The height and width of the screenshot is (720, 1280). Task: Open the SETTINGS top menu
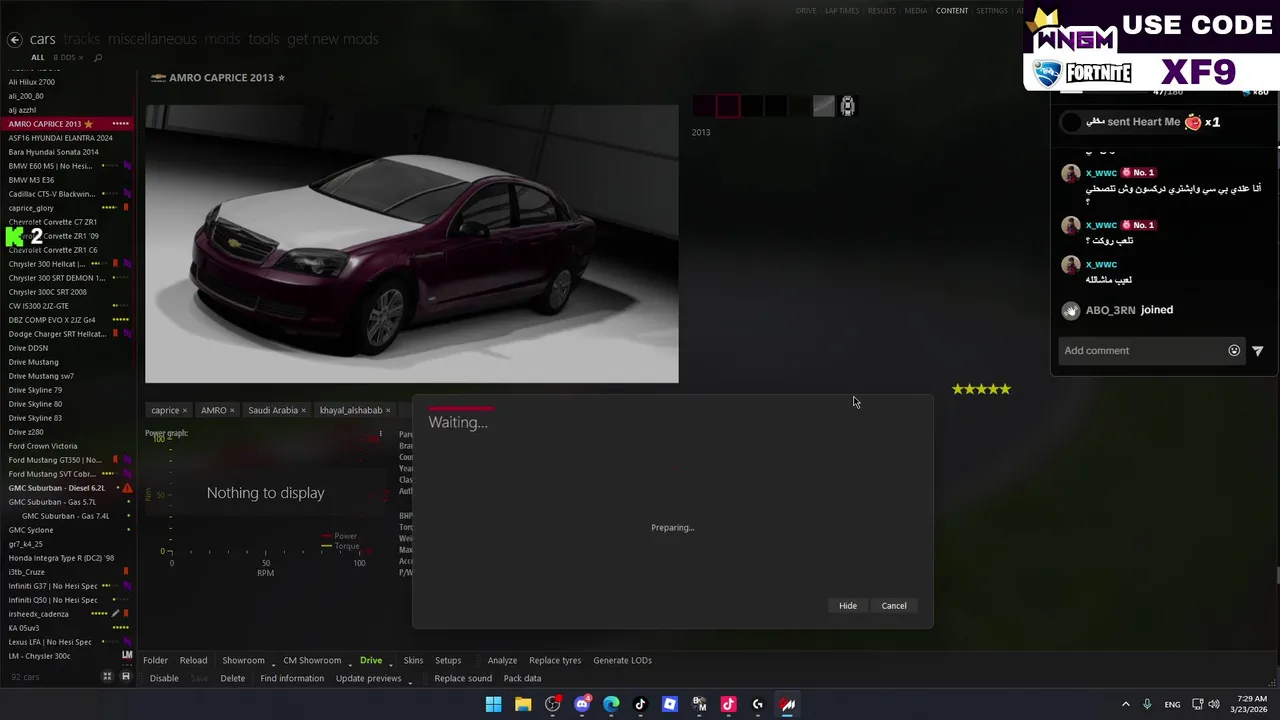(x=992, y=11)
